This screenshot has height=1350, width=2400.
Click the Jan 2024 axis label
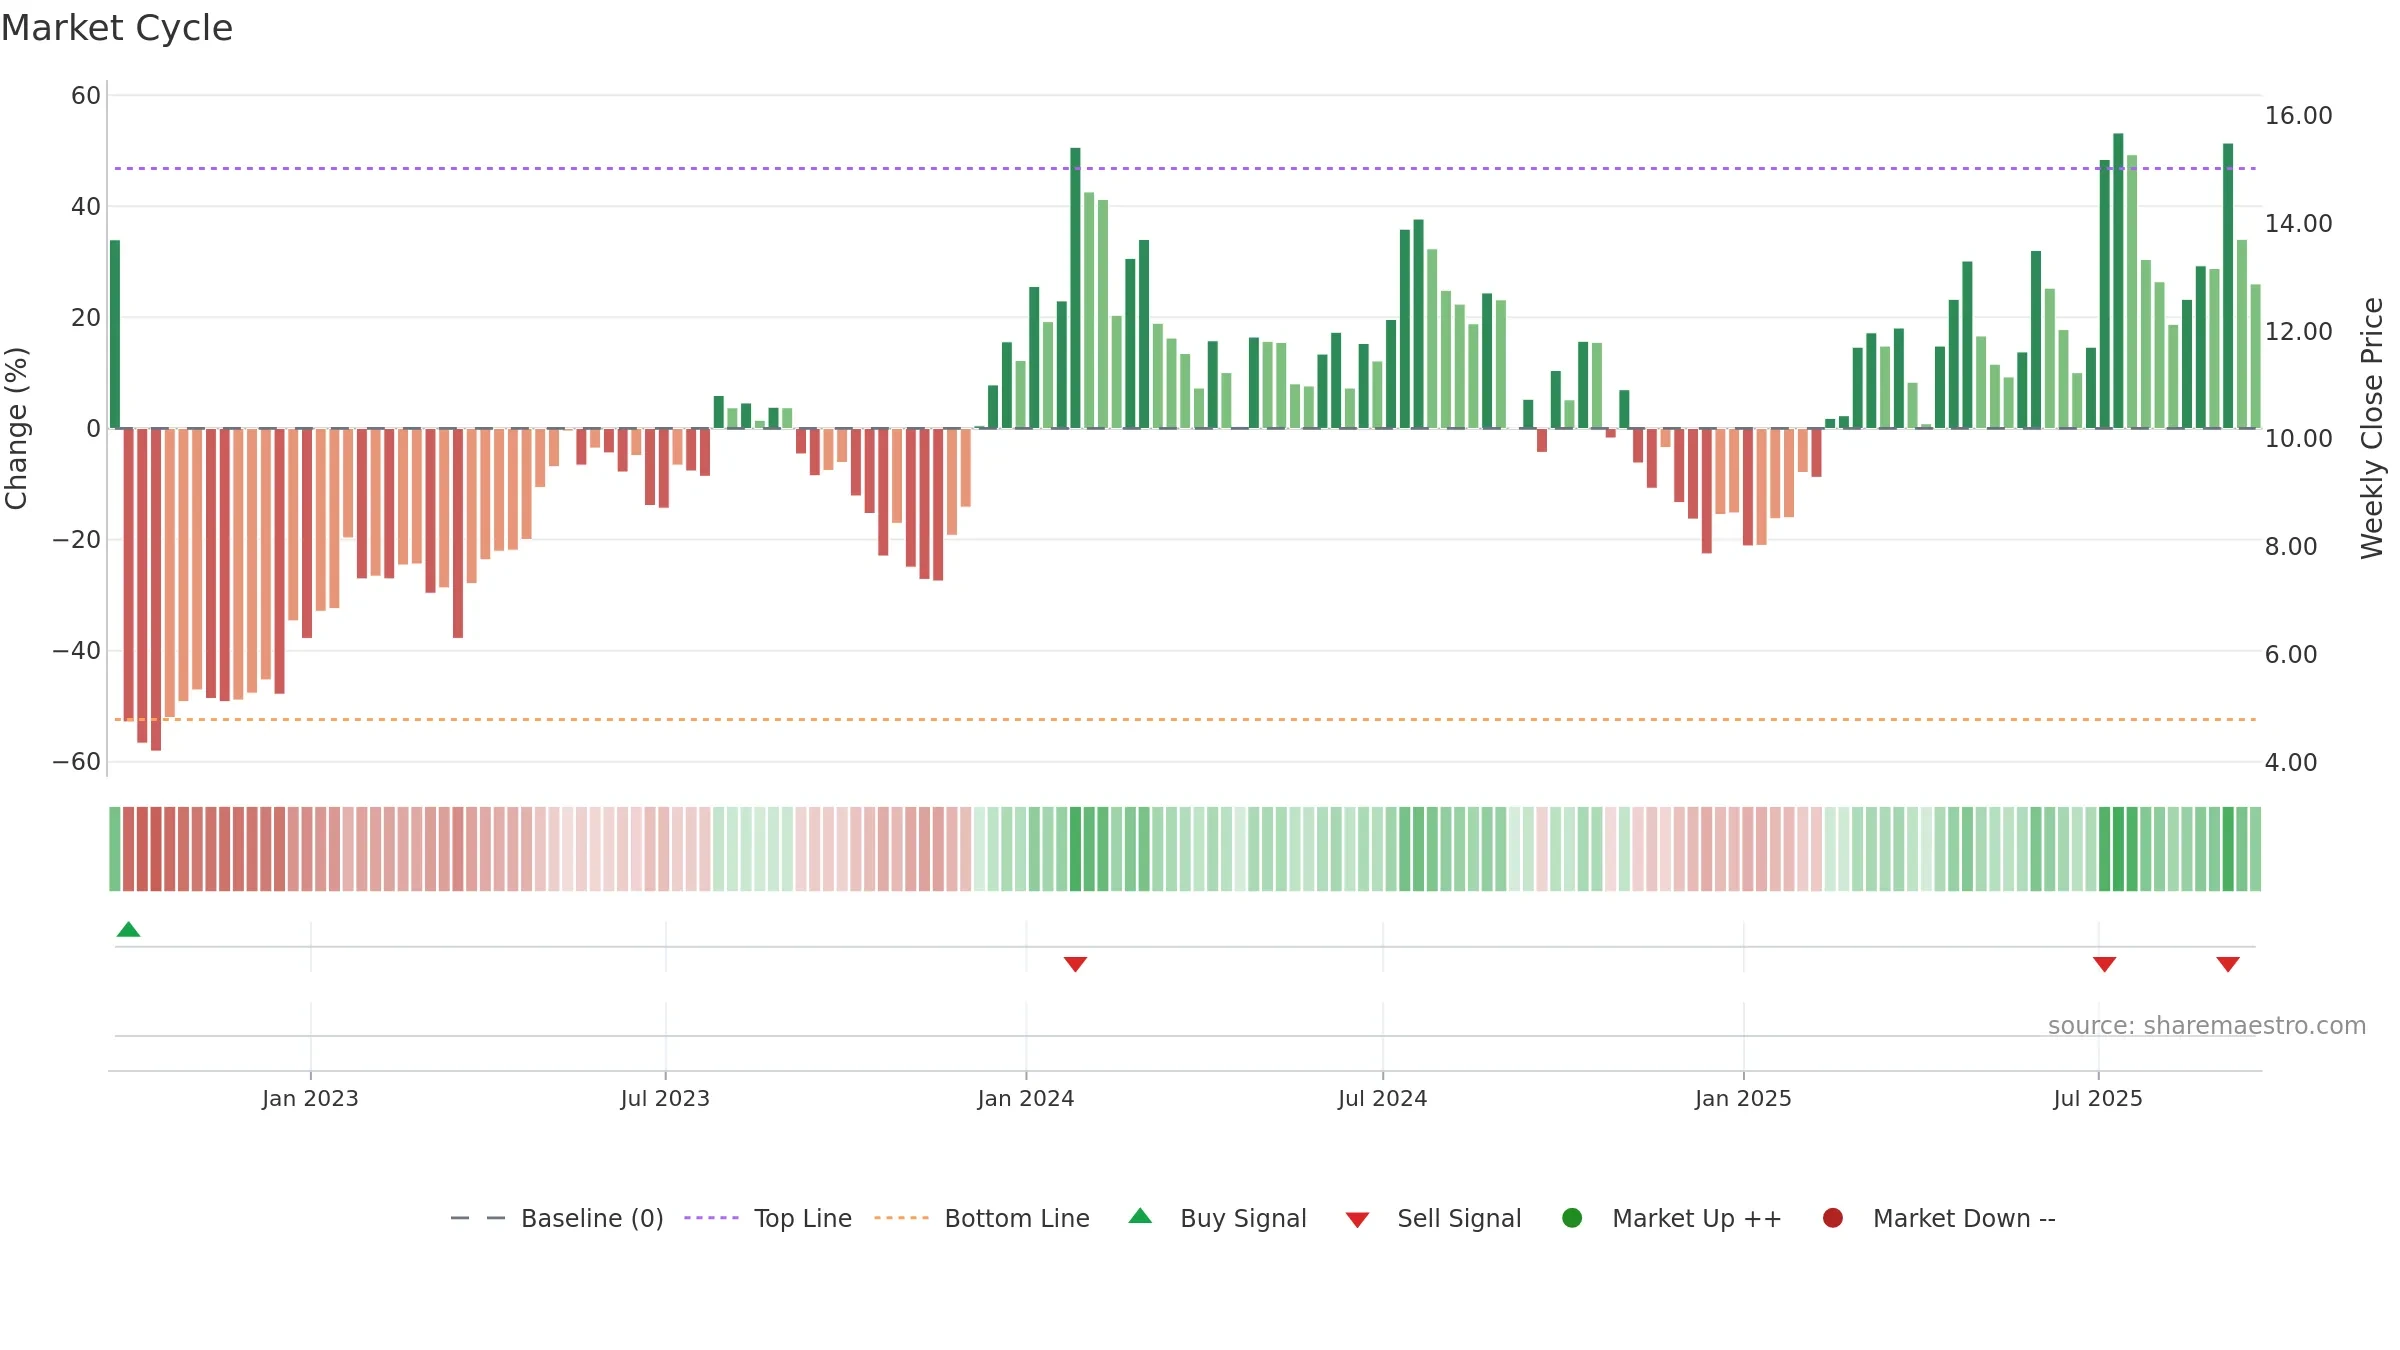pyautogui.click(x=1026, y=1099)
